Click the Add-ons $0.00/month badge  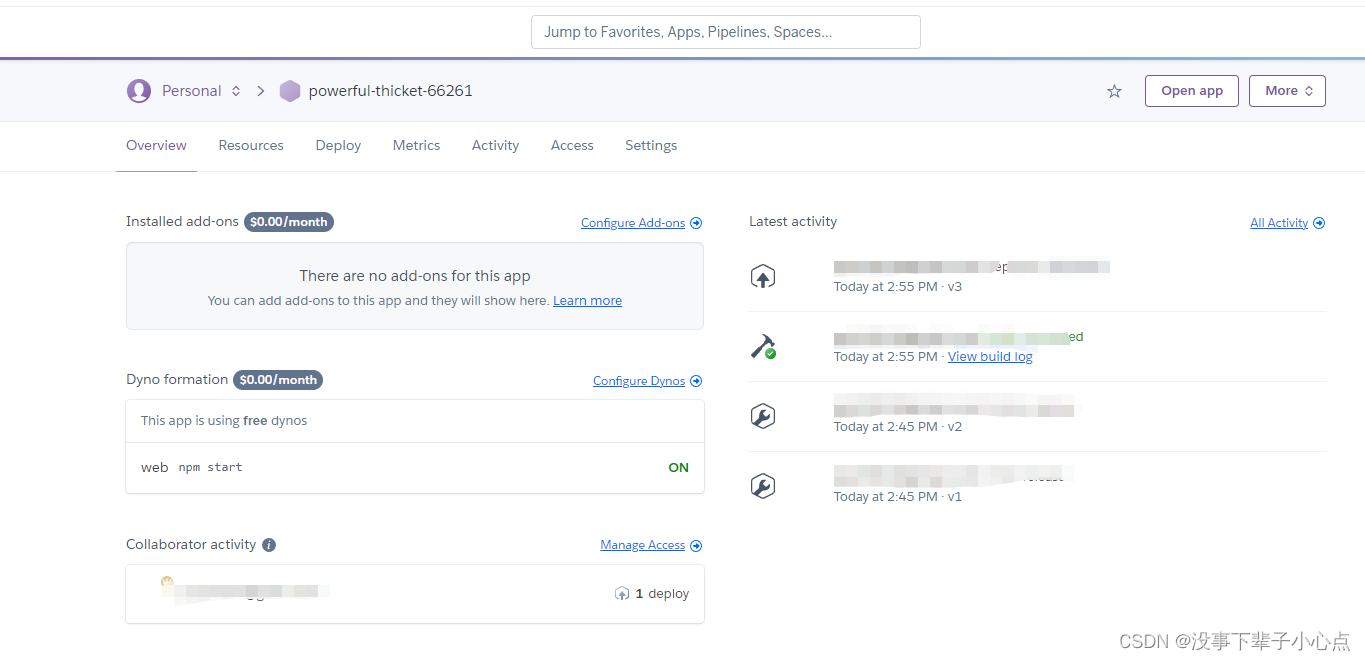coord(289,222)
